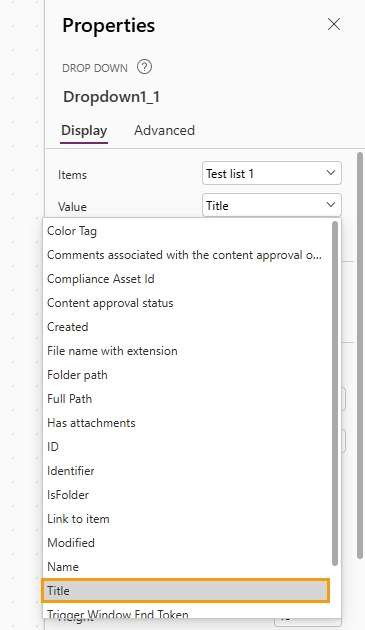Choose Full Path option
Viewport: 365px width, 630px height.
[x=187, y=399]
